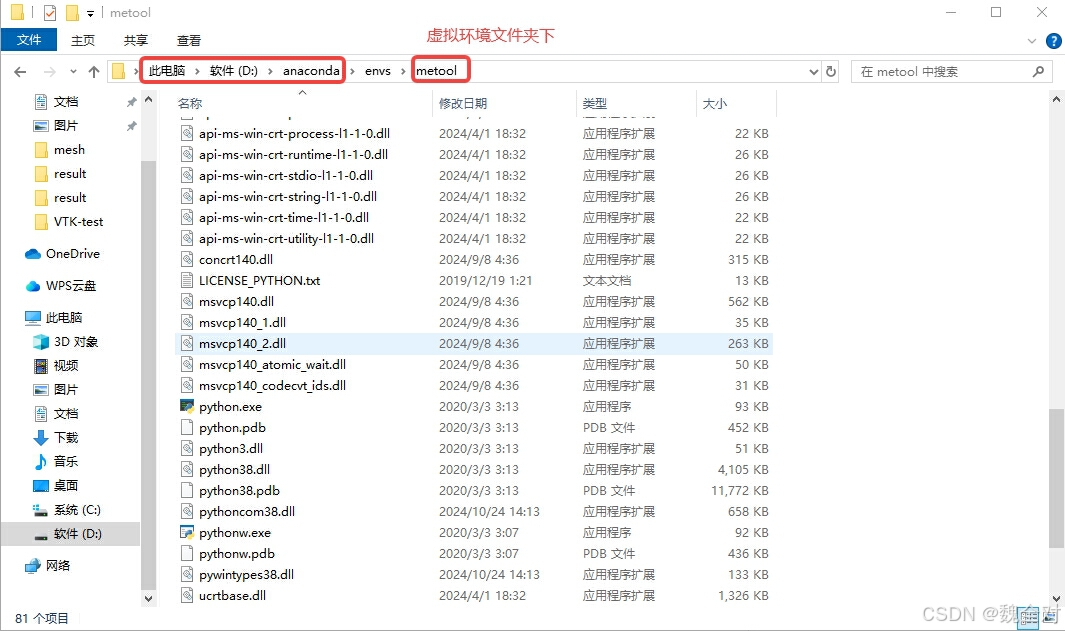This screenshot has height=631, width=1065.
Task: Expand the breadcrumb arrow after envs
Action: point(403,71)
